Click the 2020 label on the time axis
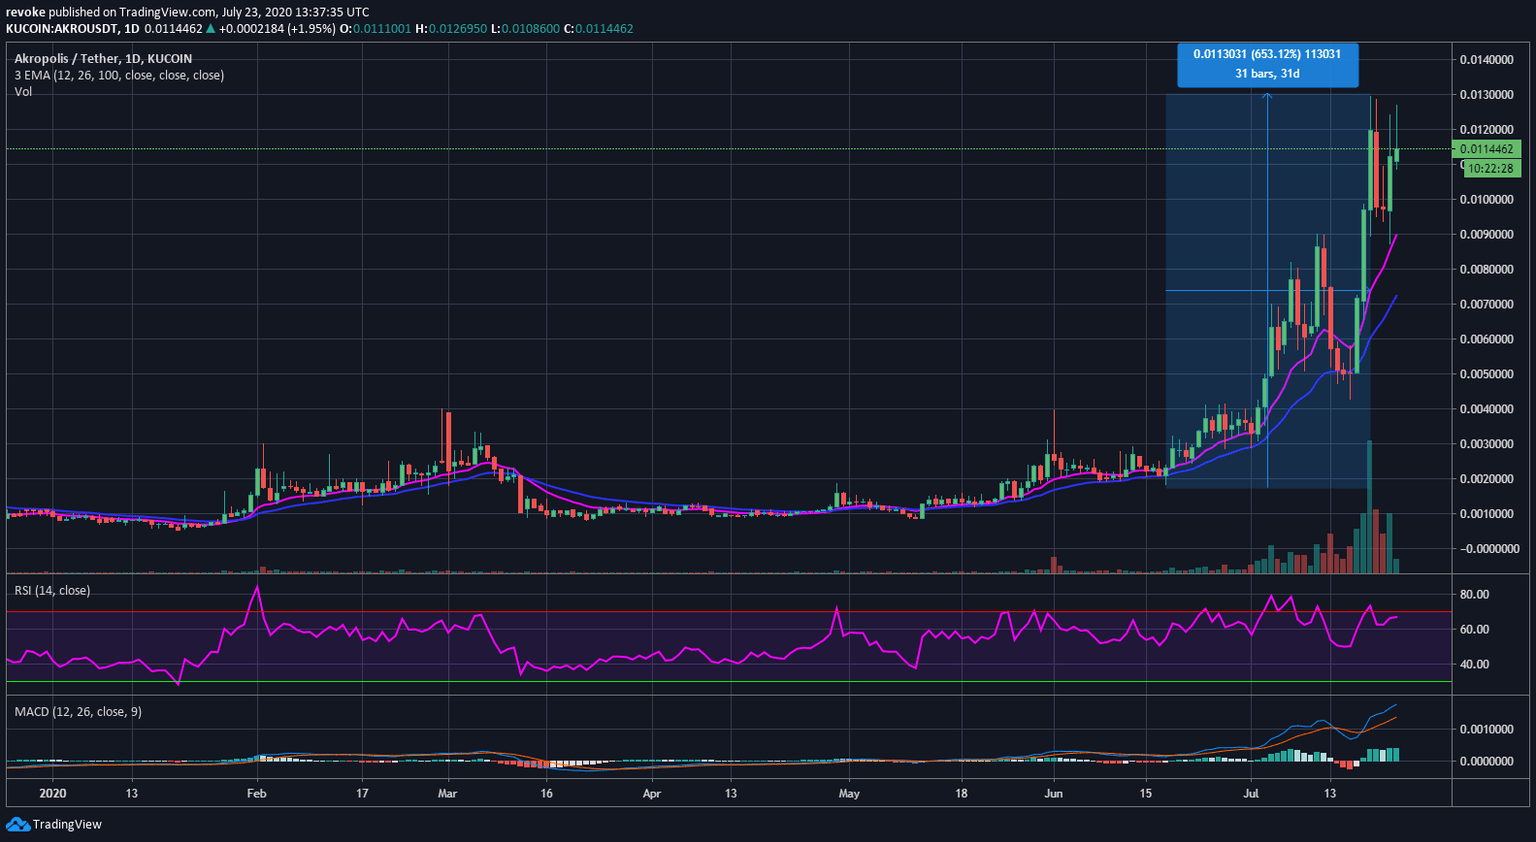The image size is (1536, 842). pyautogui.click(x=52, y=794)
